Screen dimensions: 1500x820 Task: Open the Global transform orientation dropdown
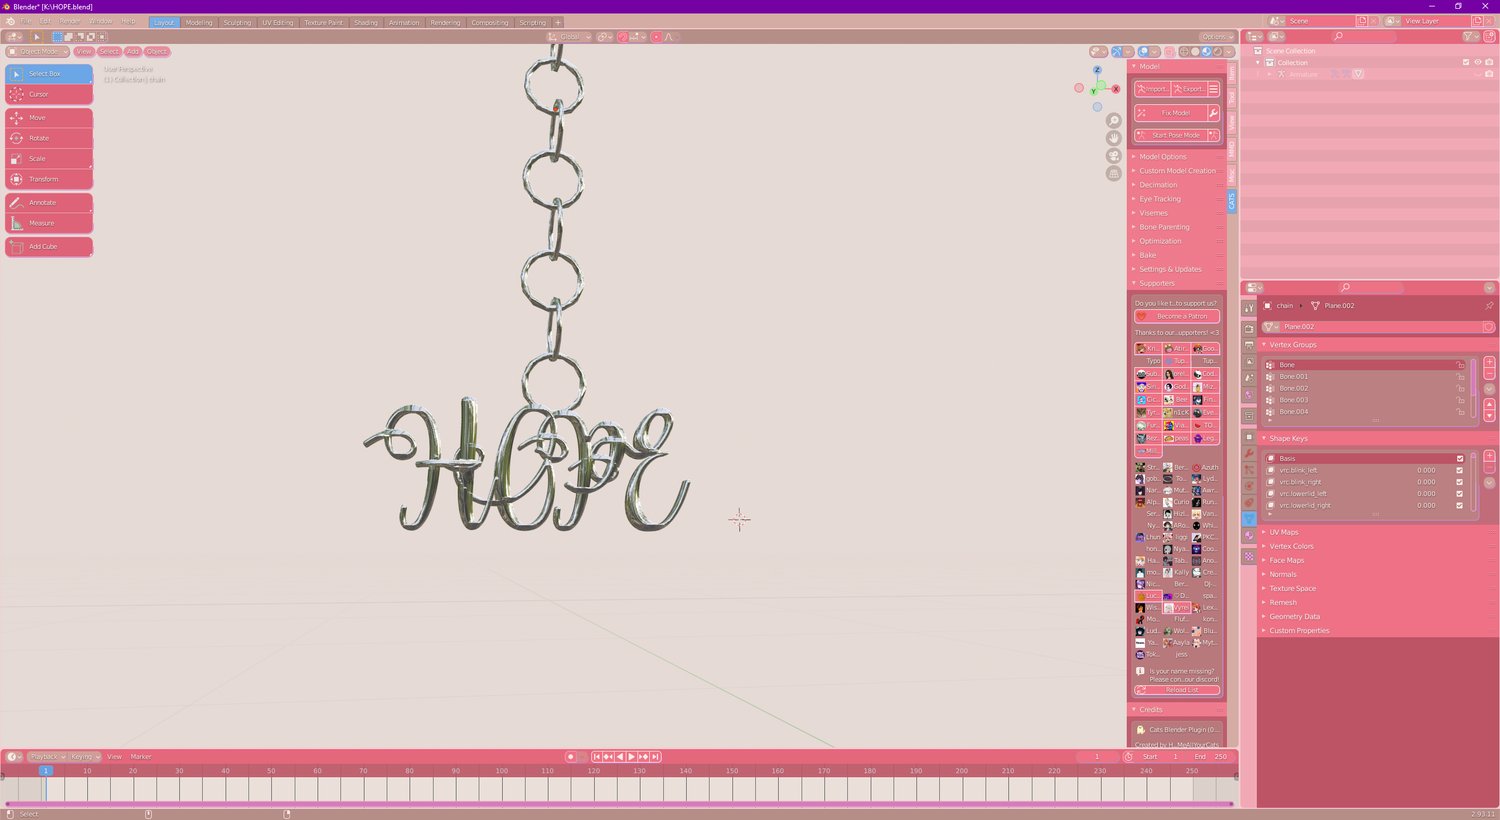(x=570, y=37)
